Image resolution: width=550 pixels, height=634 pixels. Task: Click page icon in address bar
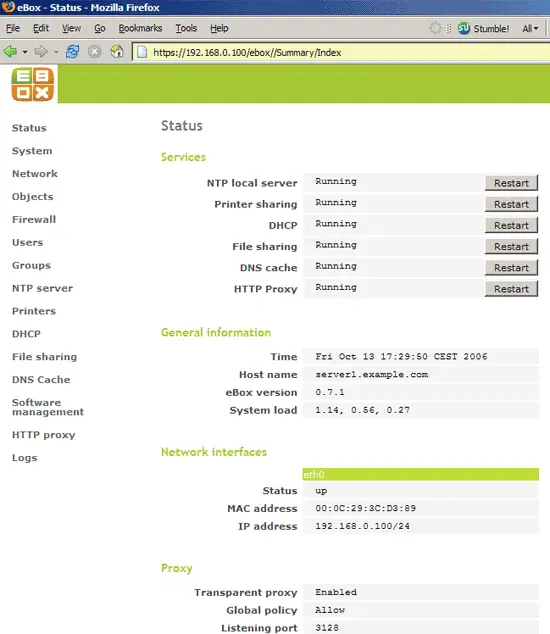tap(142, 52)
